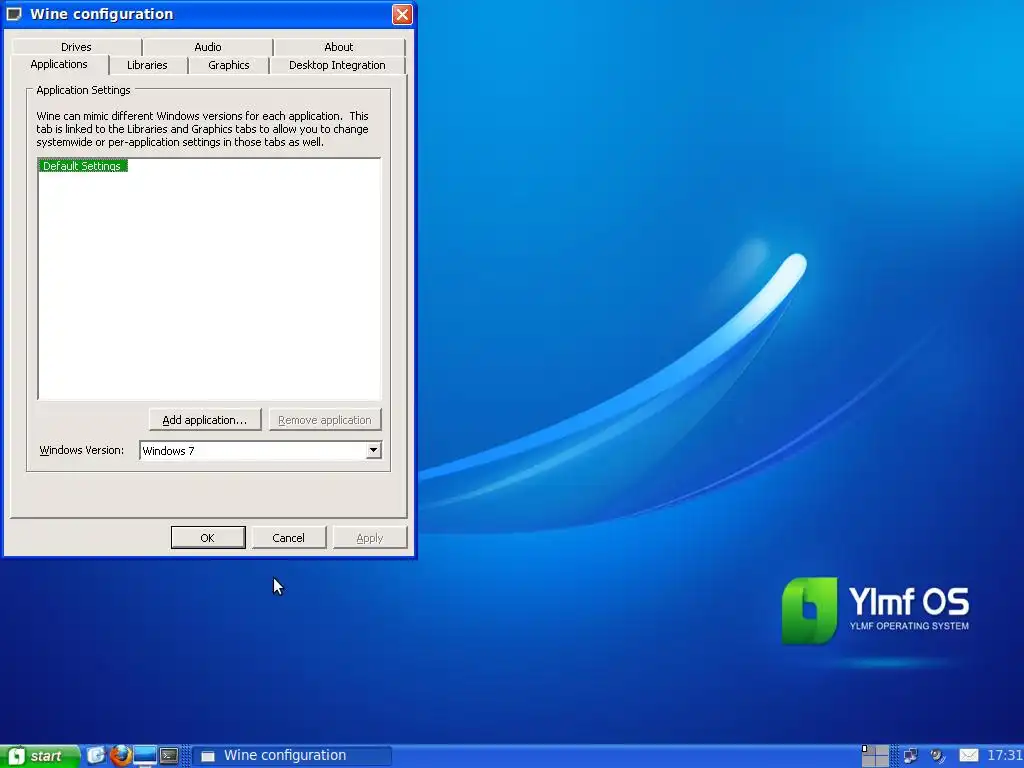Go to Desktop Integration tab
The width and height of the screenshot is (1024, 768).
pos(337,65)
